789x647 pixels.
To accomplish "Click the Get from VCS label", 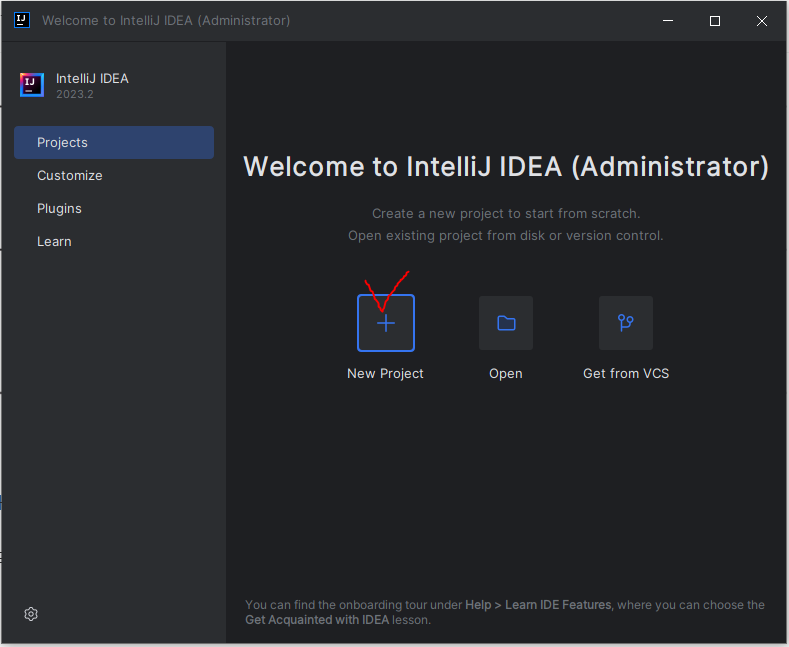I will coord(626,373).
